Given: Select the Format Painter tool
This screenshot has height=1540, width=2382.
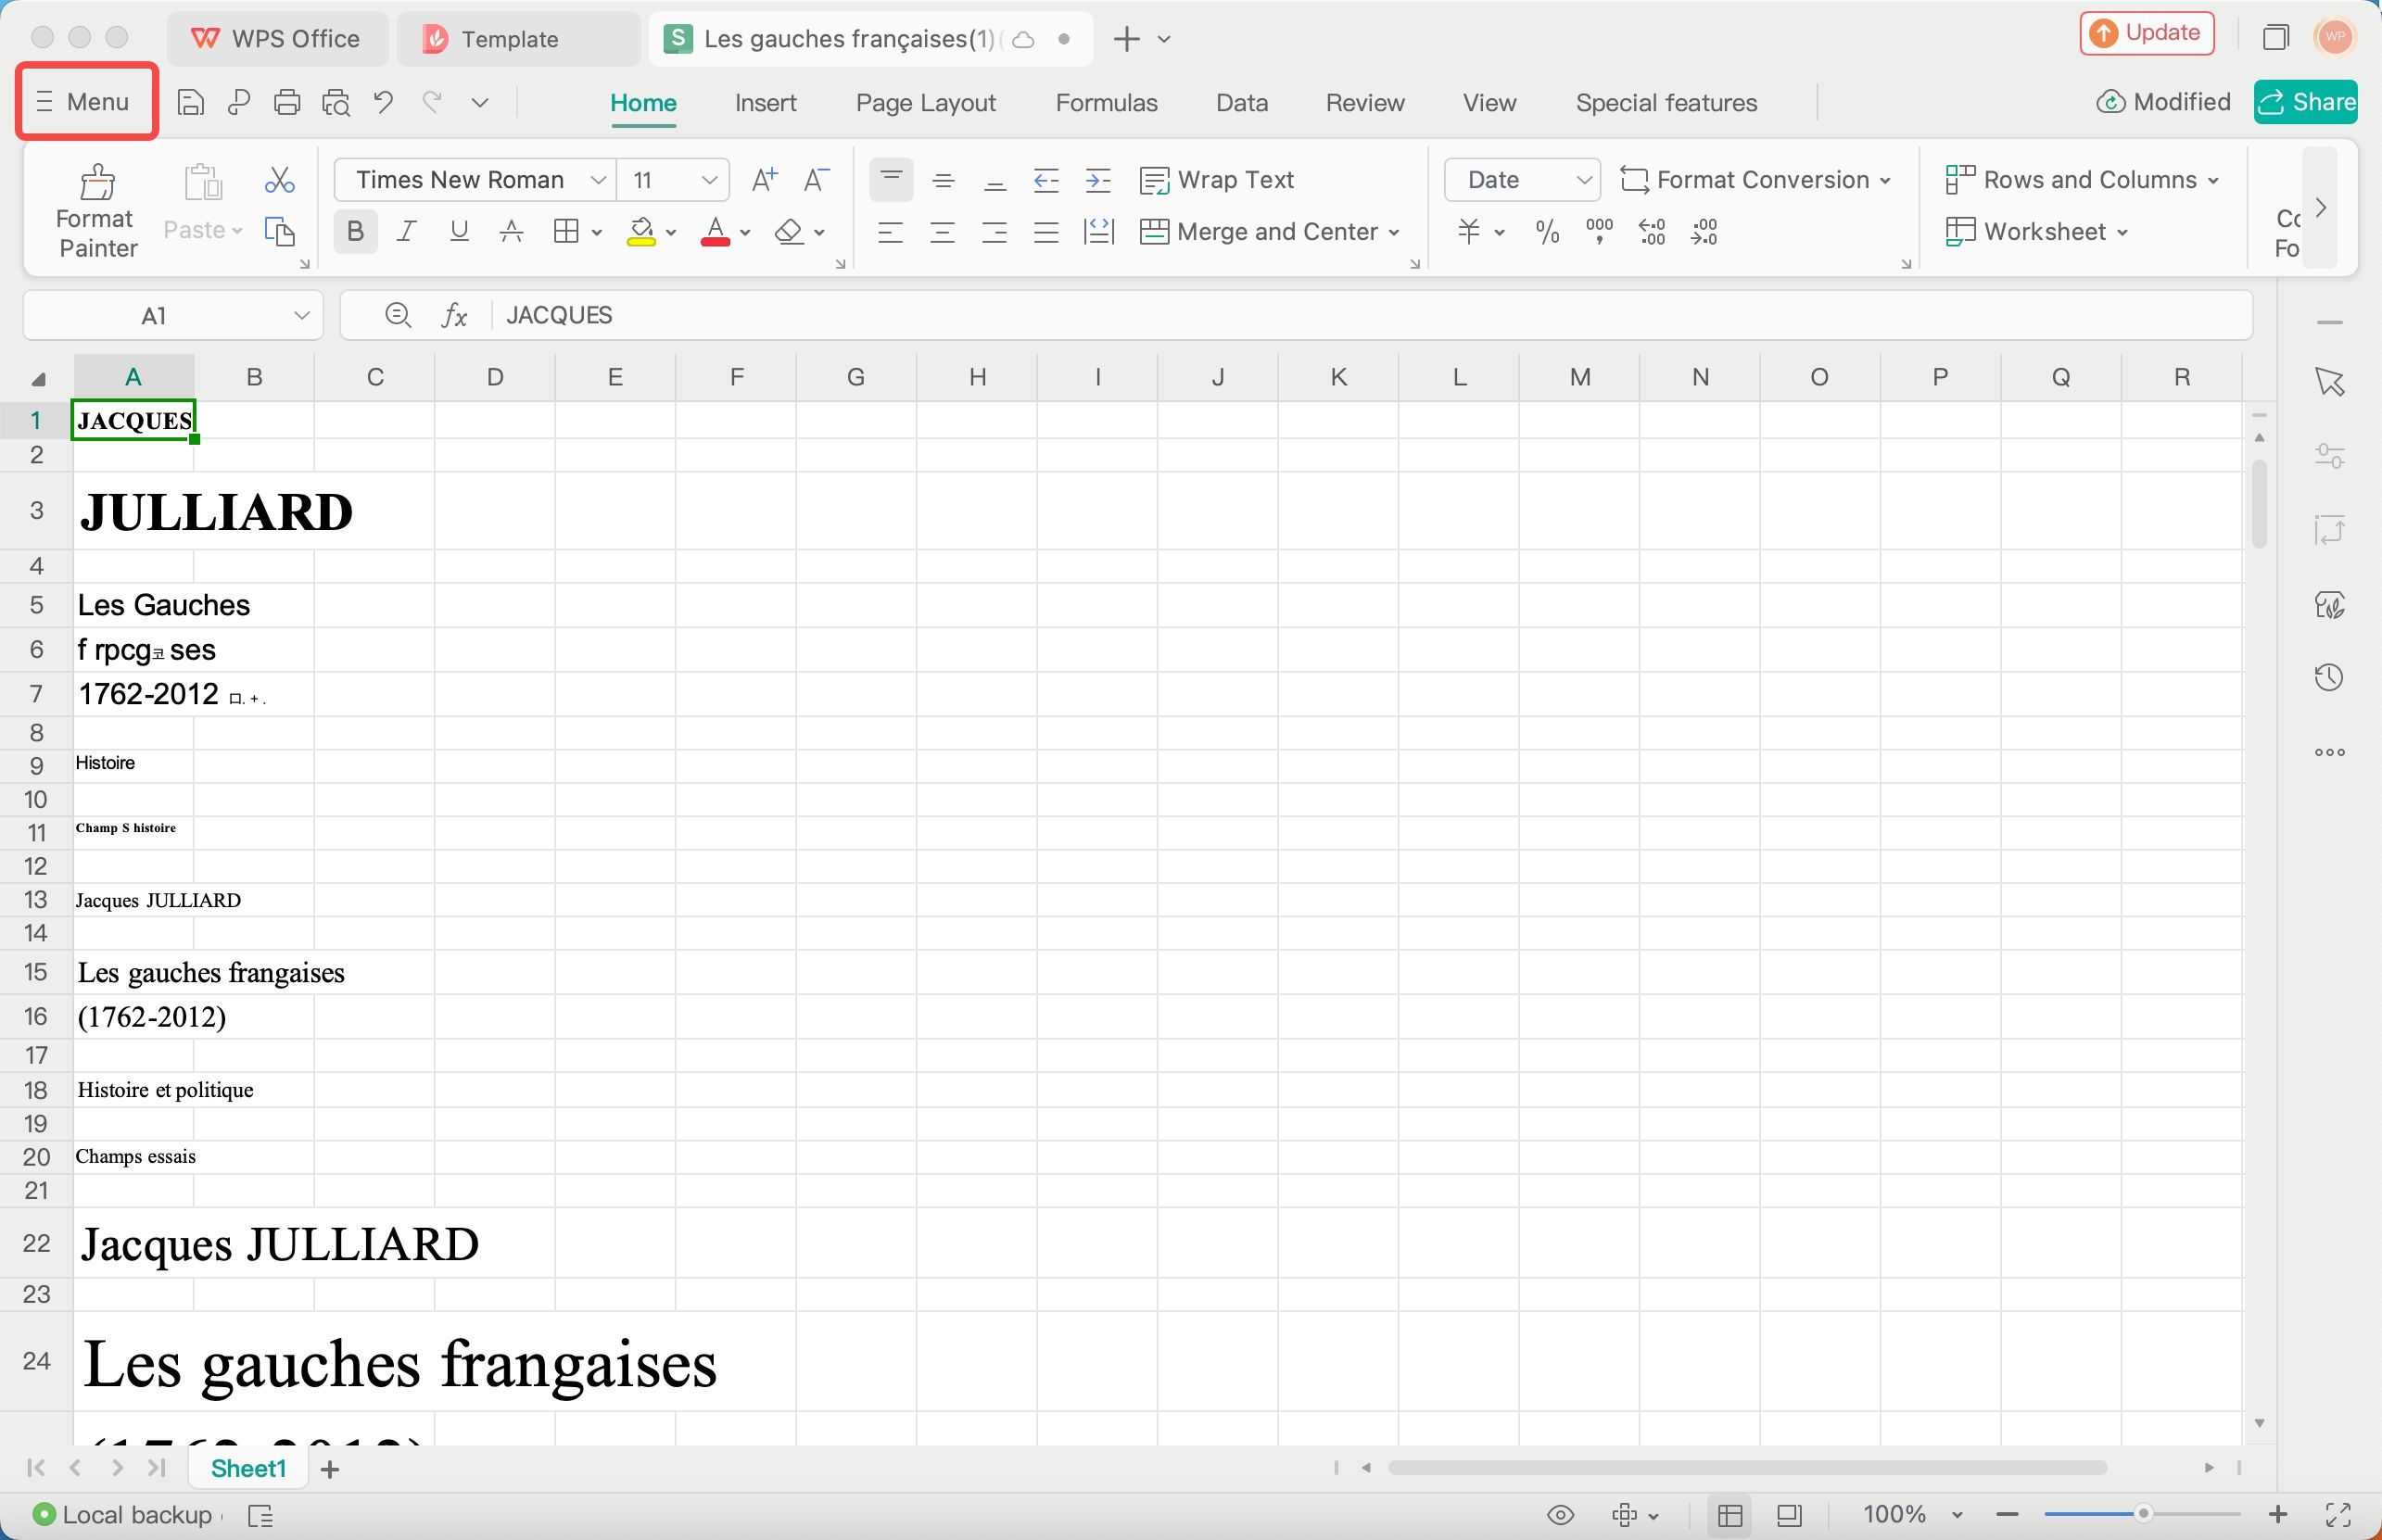Looking at the screenshot, I should point(96,211).
